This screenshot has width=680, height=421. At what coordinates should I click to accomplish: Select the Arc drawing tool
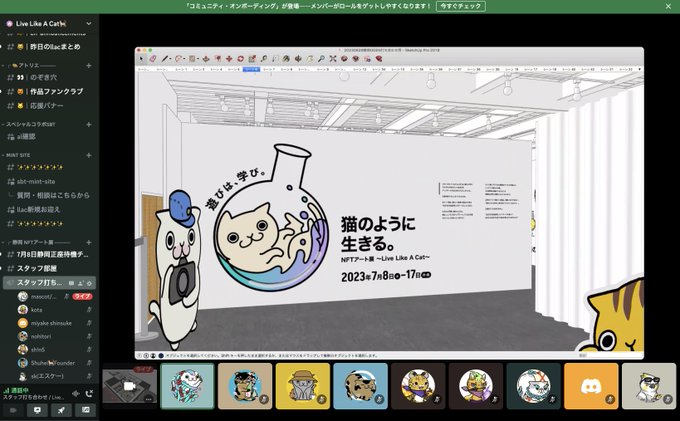point(178,59)
